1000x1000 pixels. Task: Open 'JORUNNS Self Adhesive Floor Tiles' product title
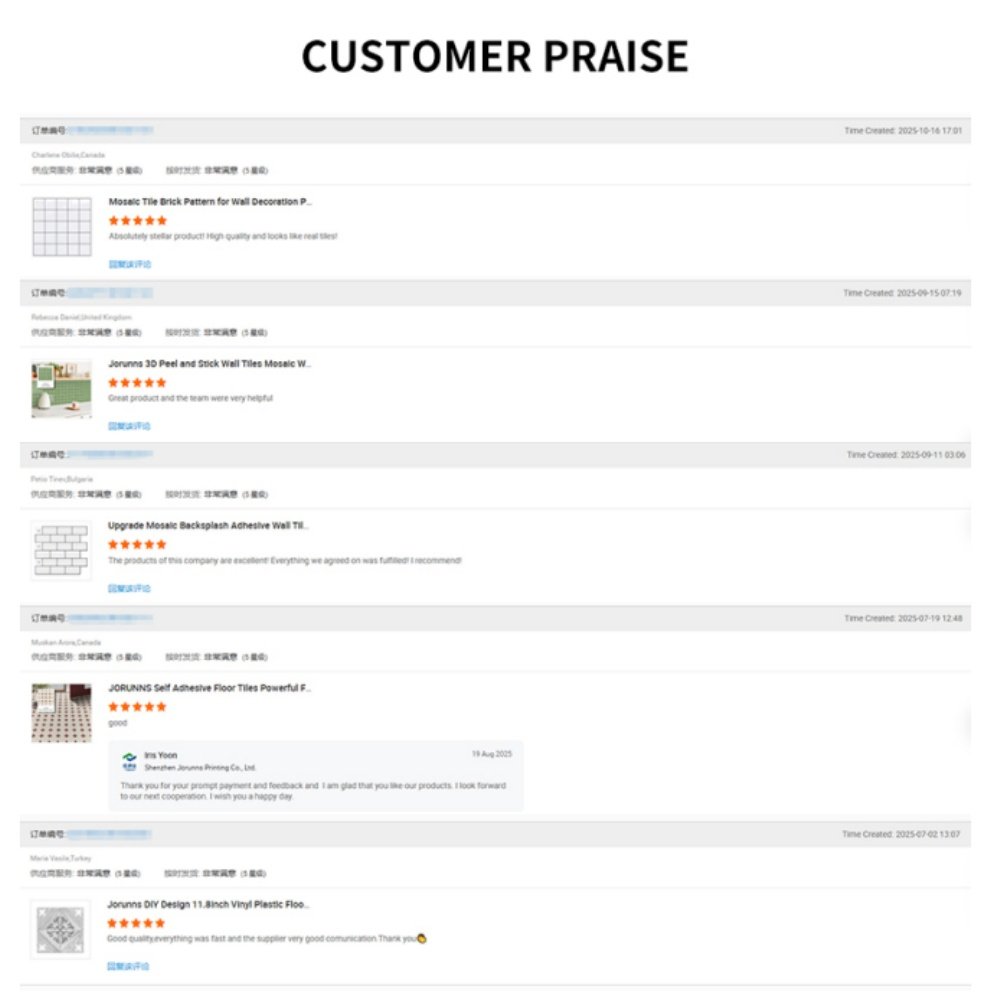(209, 688)
